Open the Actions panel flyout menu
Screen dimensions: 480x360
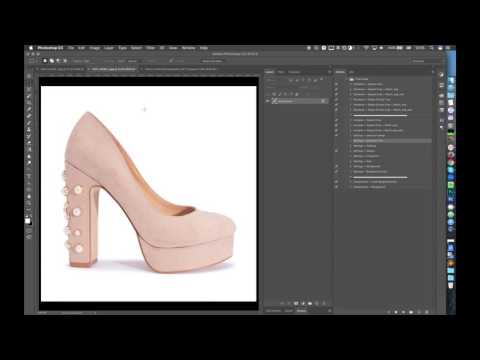(x=433, y=72)
